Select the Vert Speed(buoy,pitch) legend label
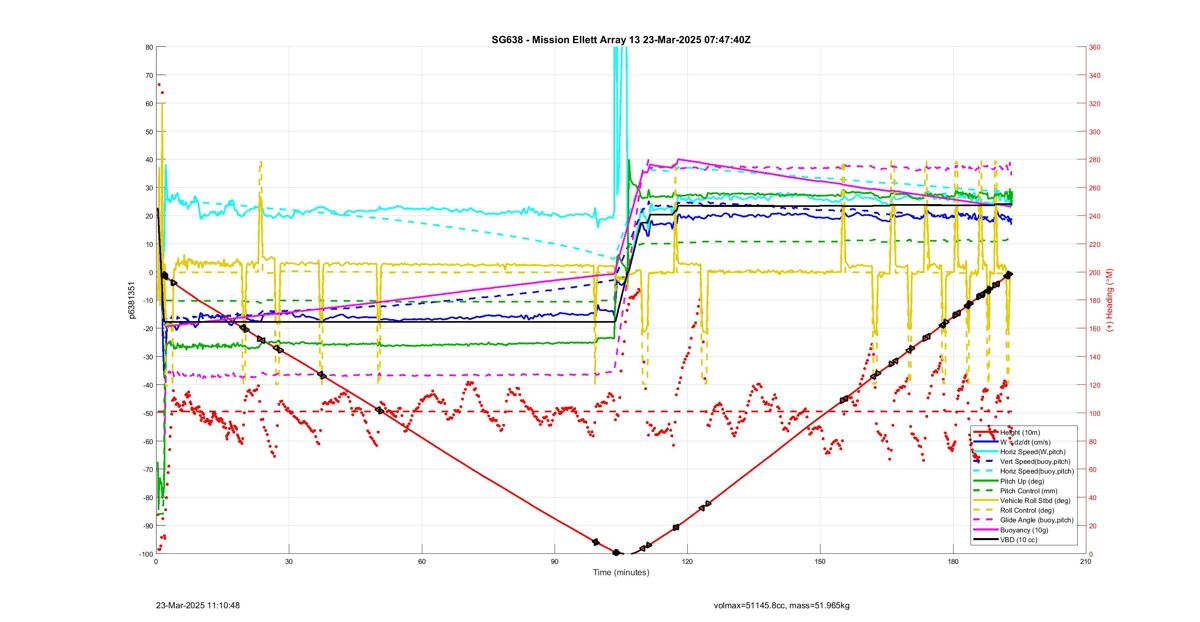1200x622 pixels. (1036, 461)
